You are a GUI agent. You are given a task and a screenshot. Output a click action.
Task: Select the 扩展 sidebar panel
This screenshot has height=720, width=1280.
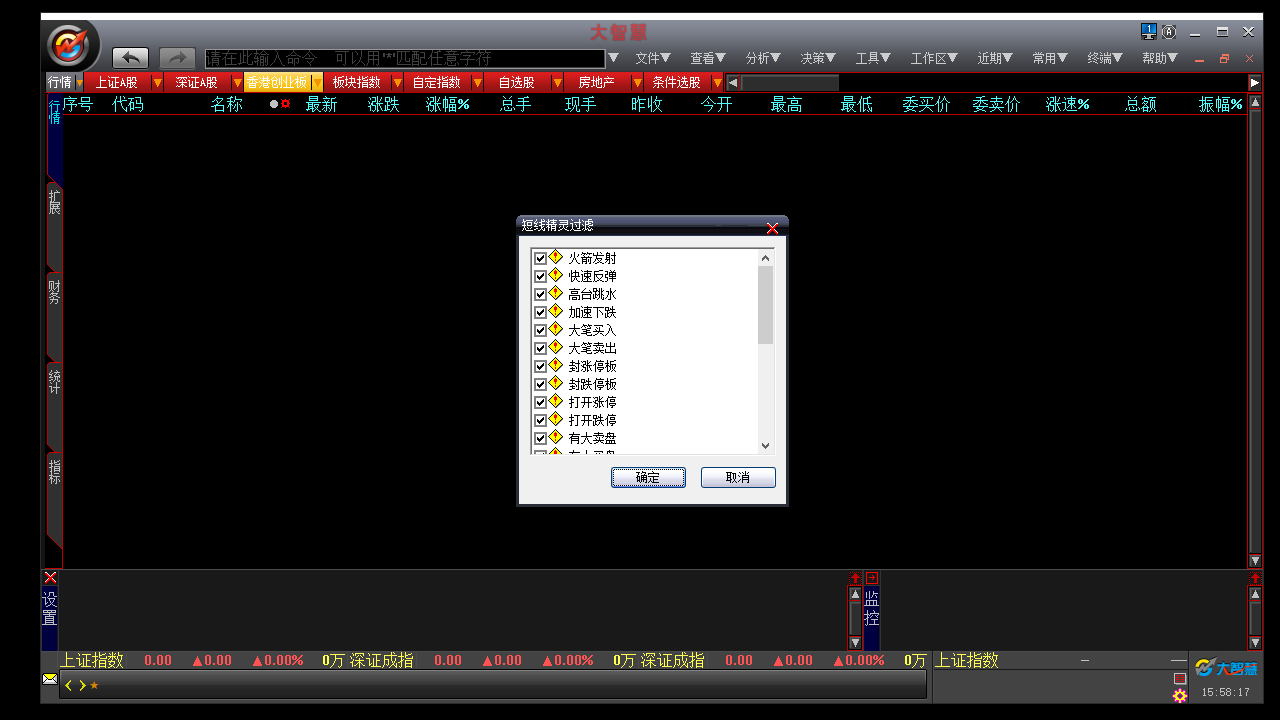pyautogui.click(x=52, y=203)
